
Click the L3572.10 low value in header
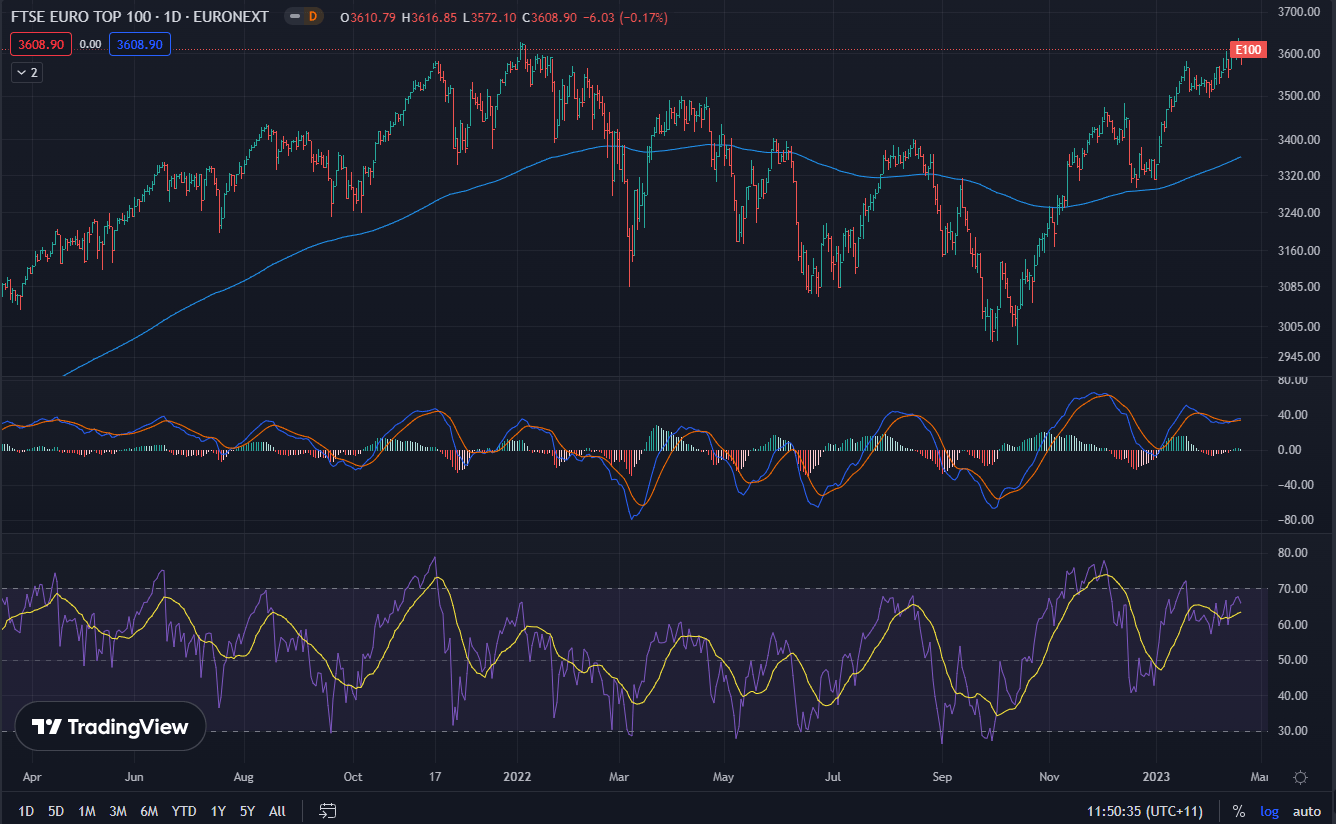tap(489, 18)
